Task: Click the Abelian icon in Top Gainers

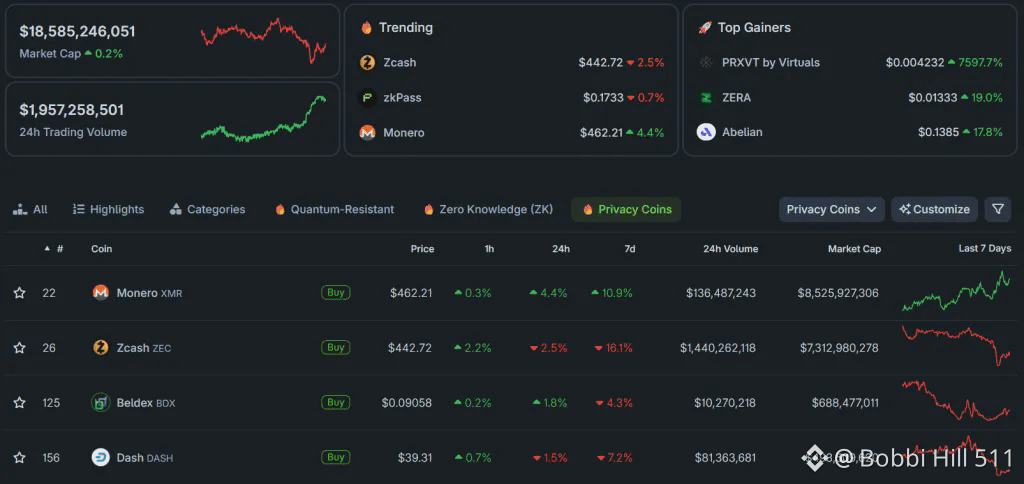Action: tap(706, 132)
